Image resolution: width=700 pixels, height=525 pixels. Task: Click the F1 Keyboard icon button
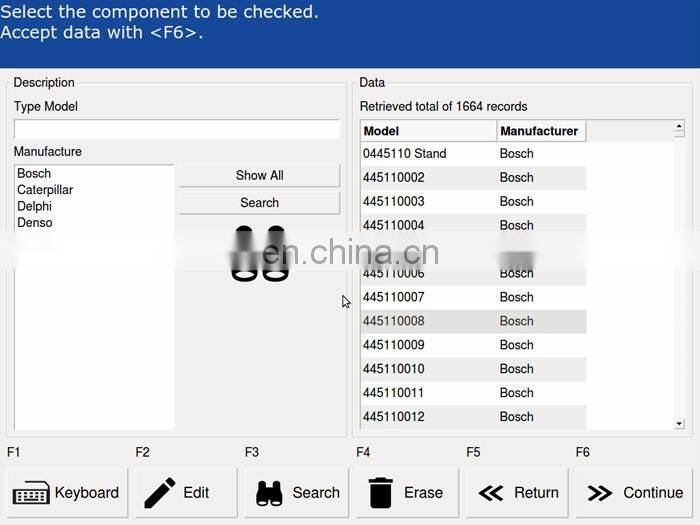pyautogui.click(x=31, y=493)
